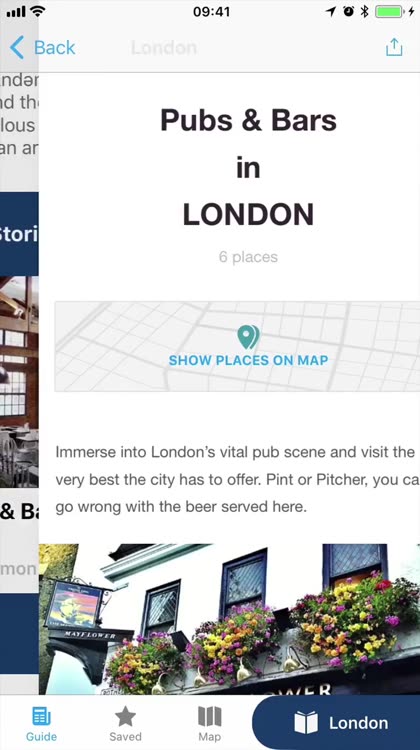The width and height of the screenshot is (420, 750).
Task: Tap the map preview banner background
Action: tap(237, 346)
